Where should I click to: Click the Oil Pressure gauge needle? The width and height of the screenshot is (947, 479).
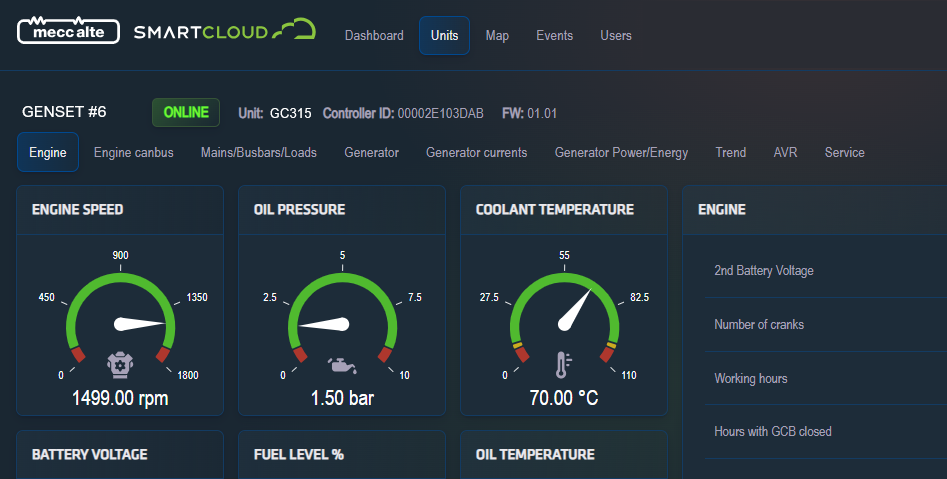(324, 324)
